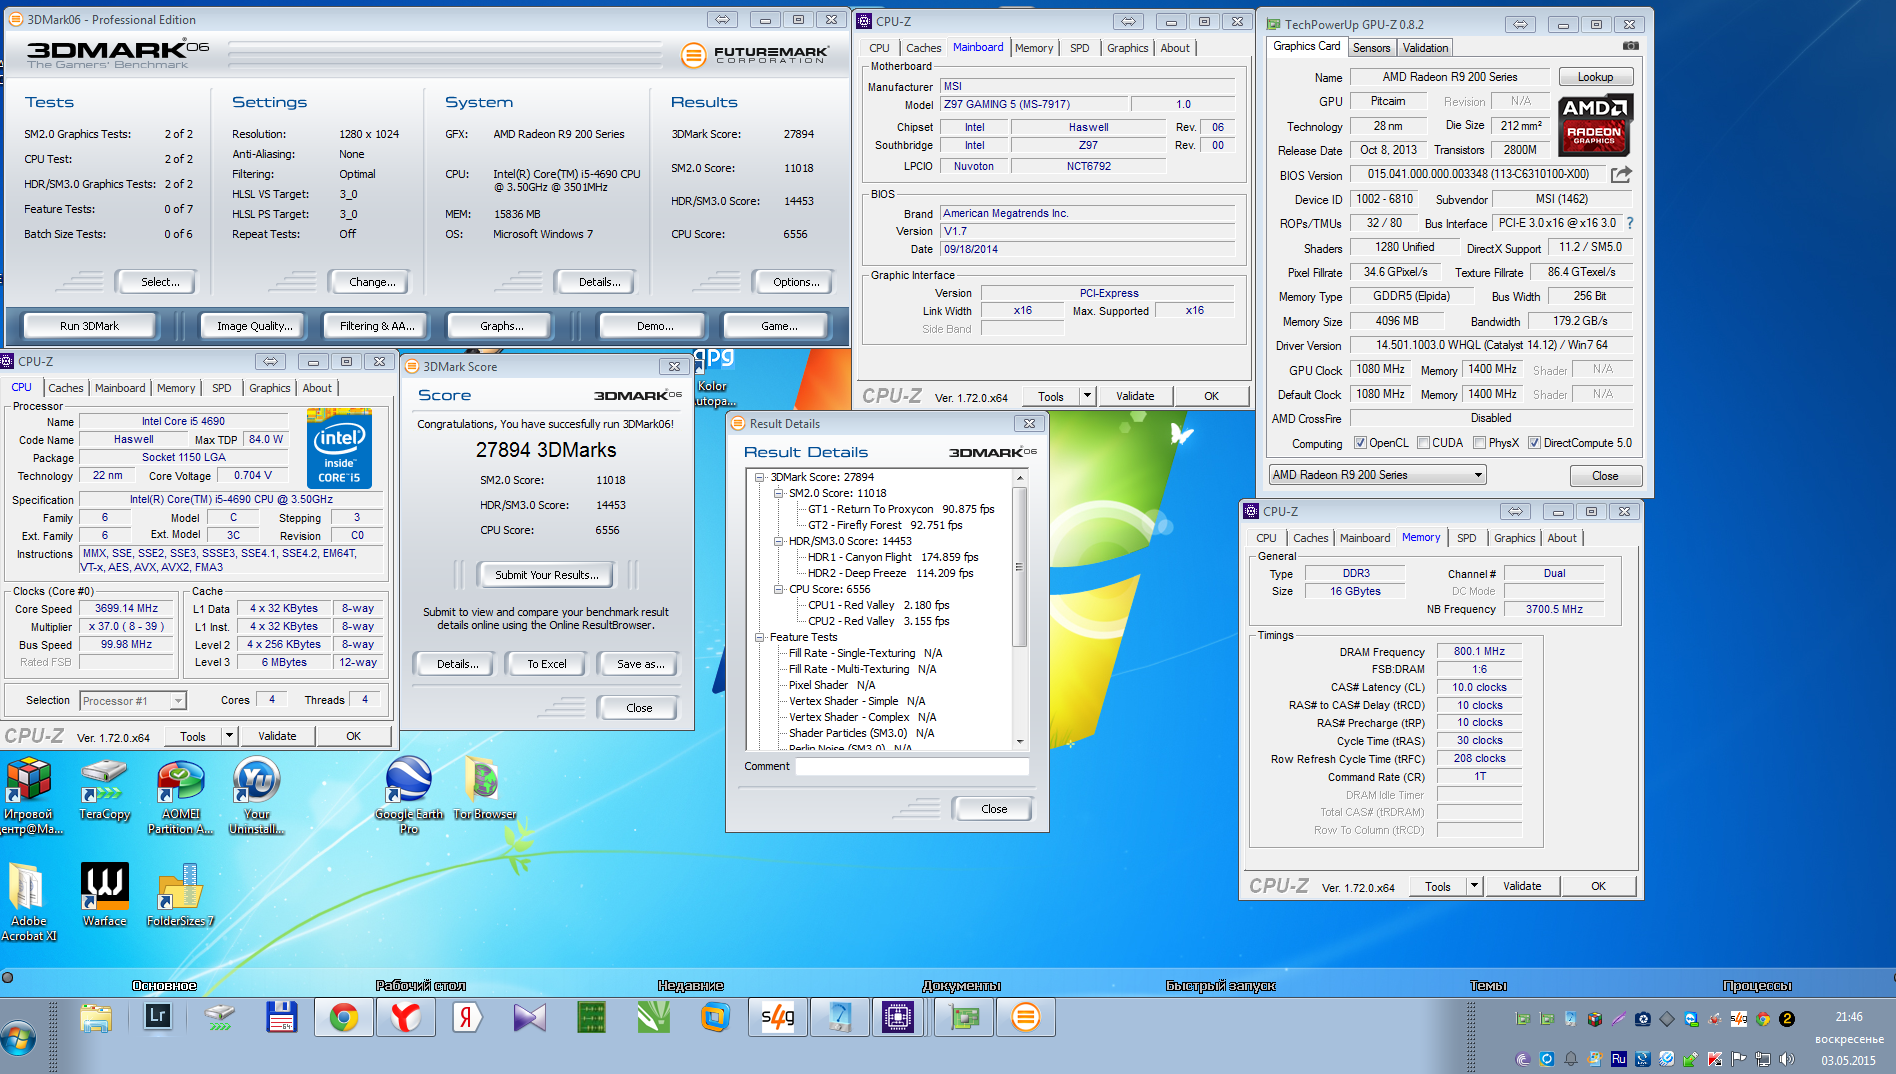Collapse the HDR/SM3.0 Score tree node
The width and height of the screenshot is (1896, 1074).
[778, 541]
